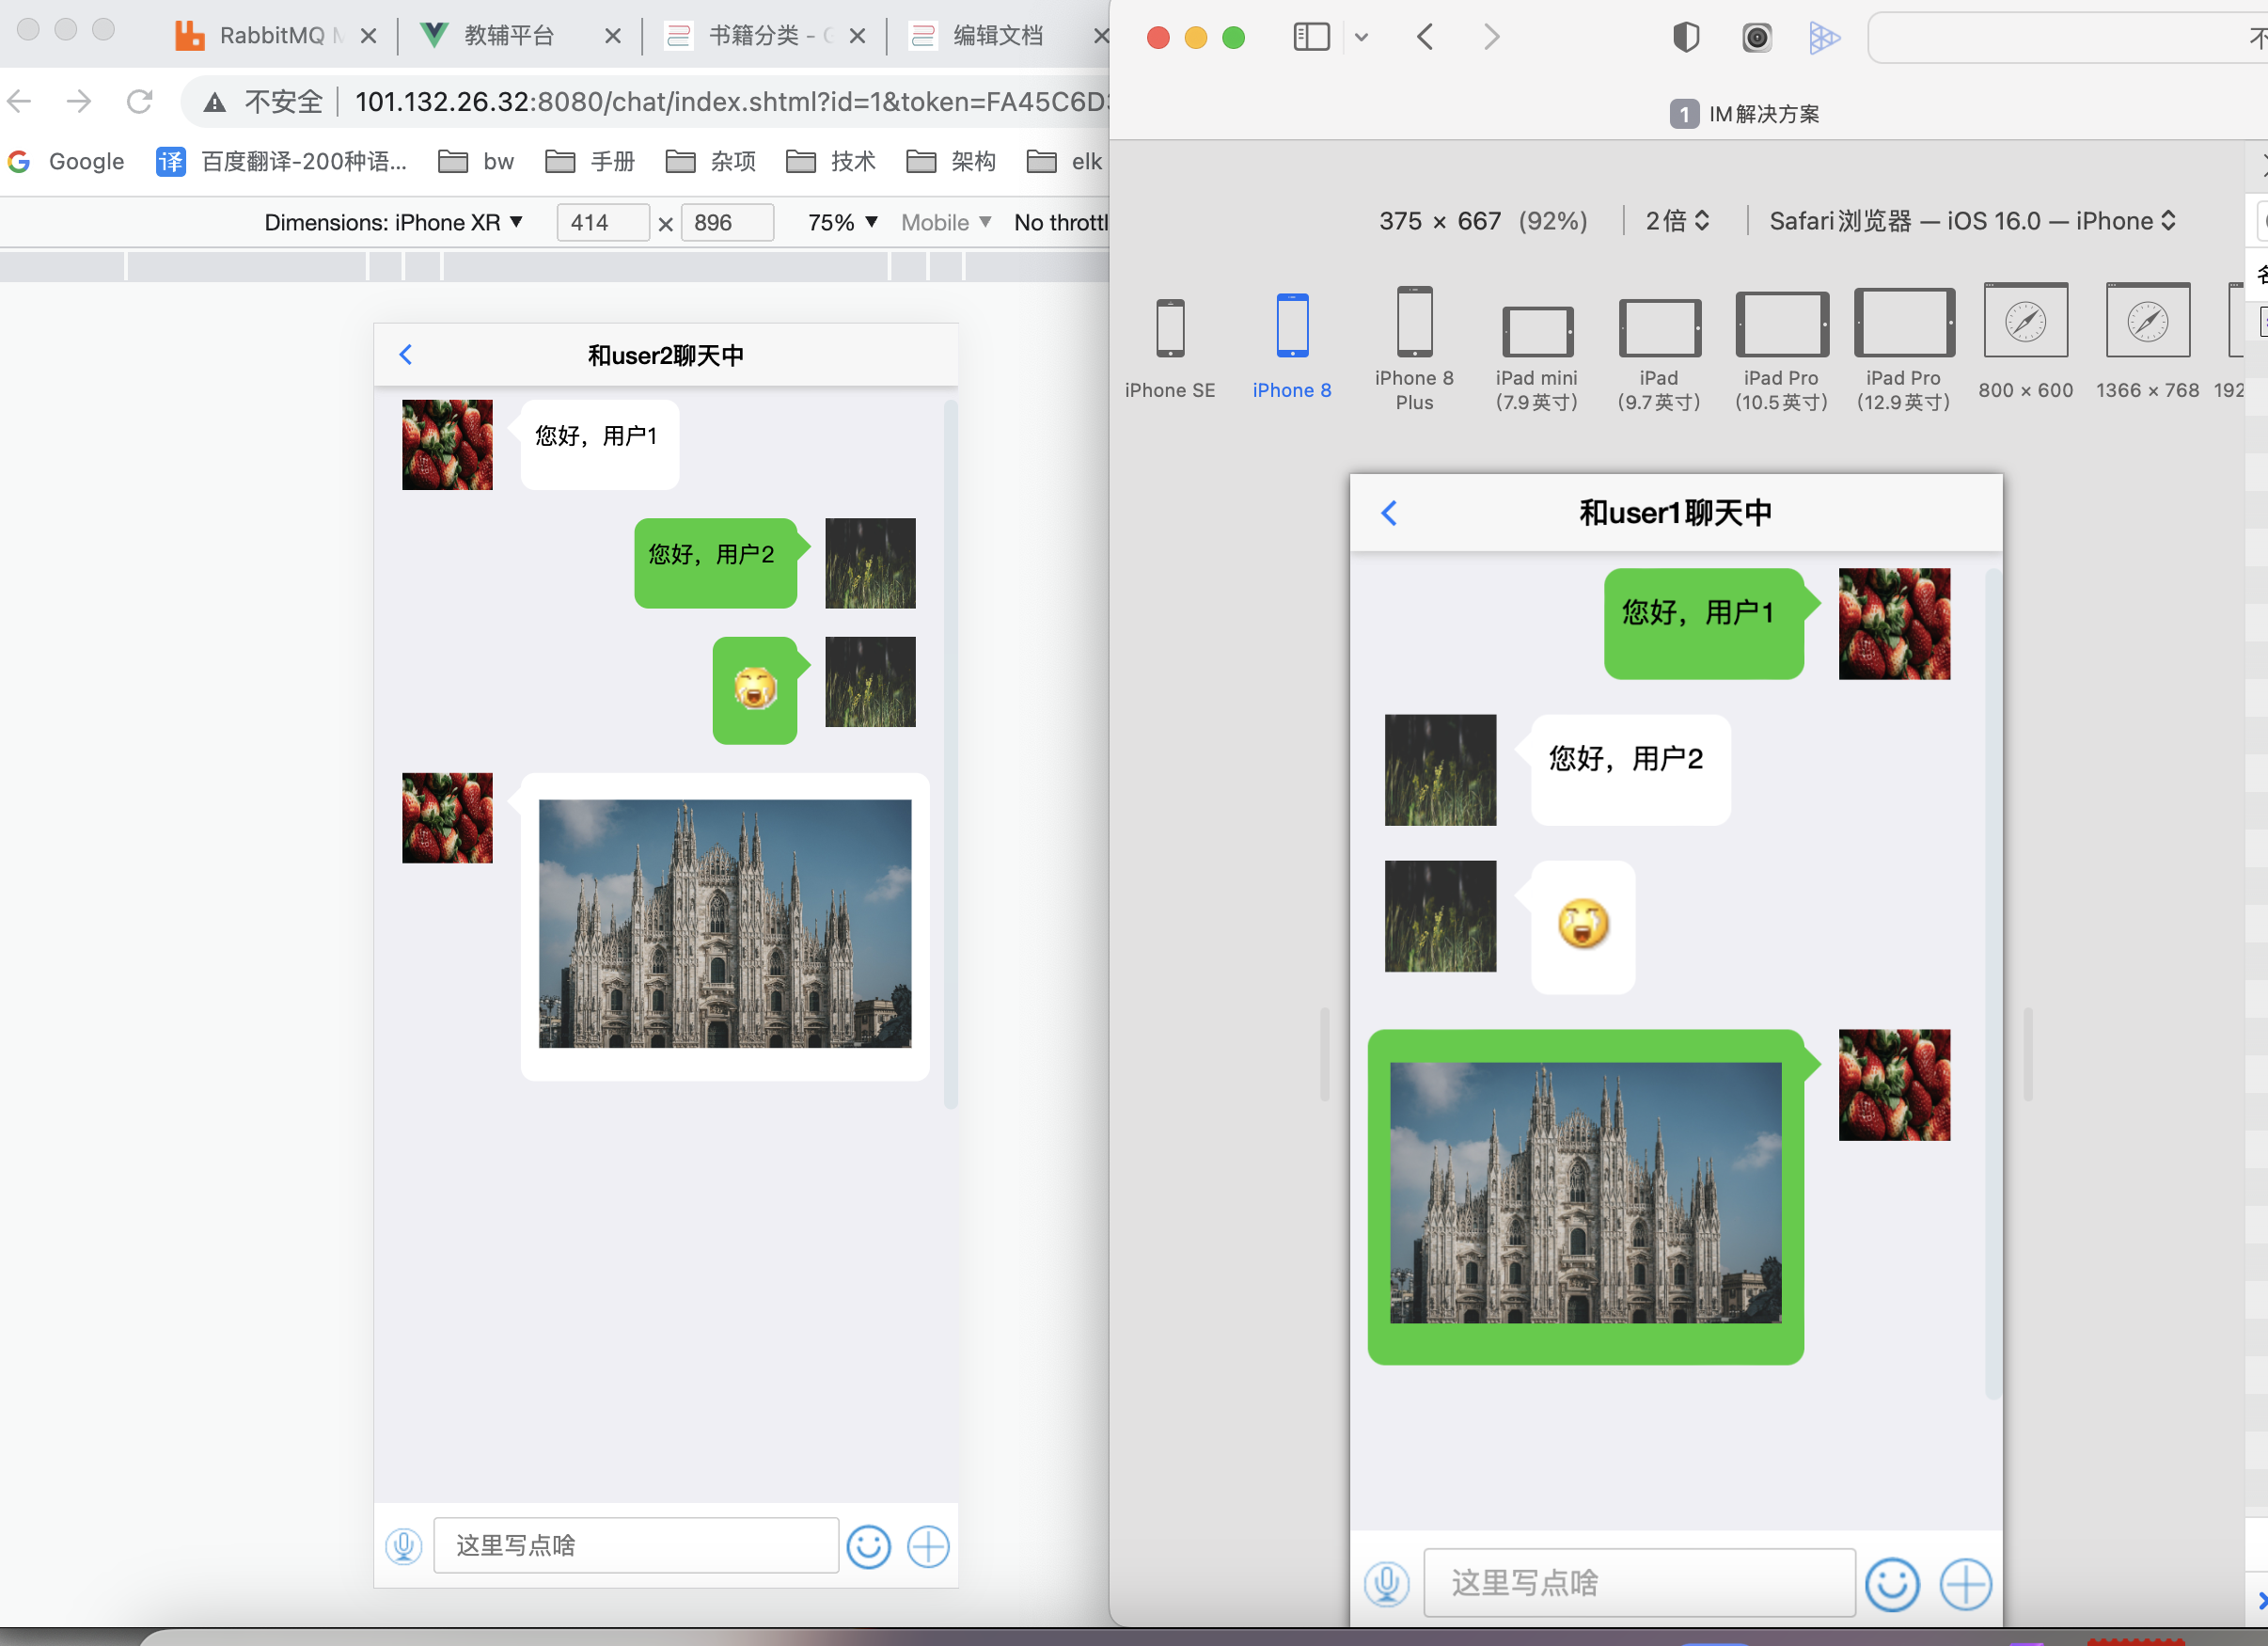Click plus attachment icon in Chrome chat

(x=928, y=1546)
